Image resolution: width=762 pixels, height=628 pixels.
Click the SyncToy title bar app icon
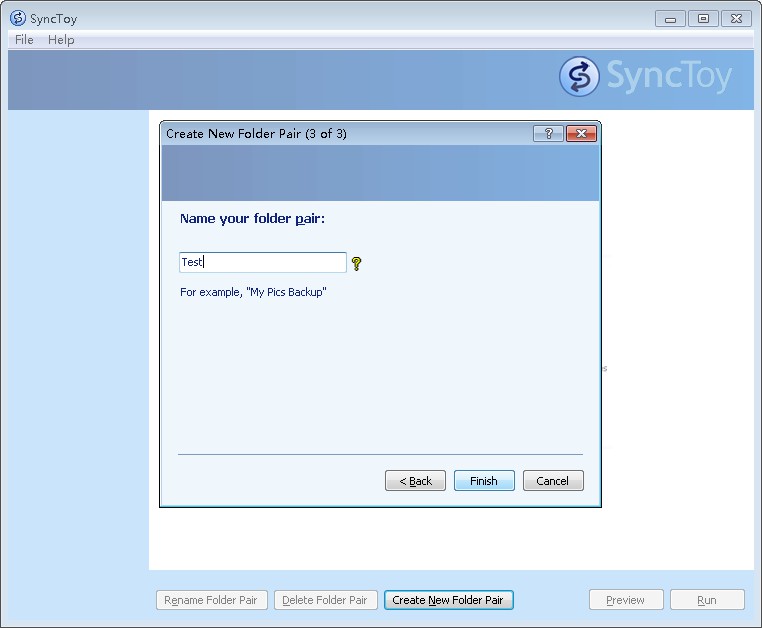tap(17, 18)
